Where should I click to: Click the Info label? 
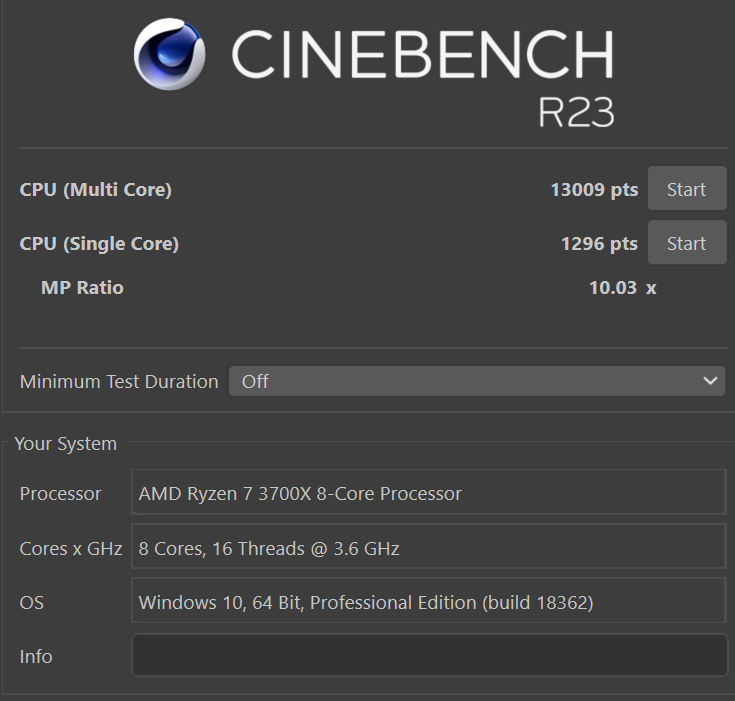(x=36, y=656)
